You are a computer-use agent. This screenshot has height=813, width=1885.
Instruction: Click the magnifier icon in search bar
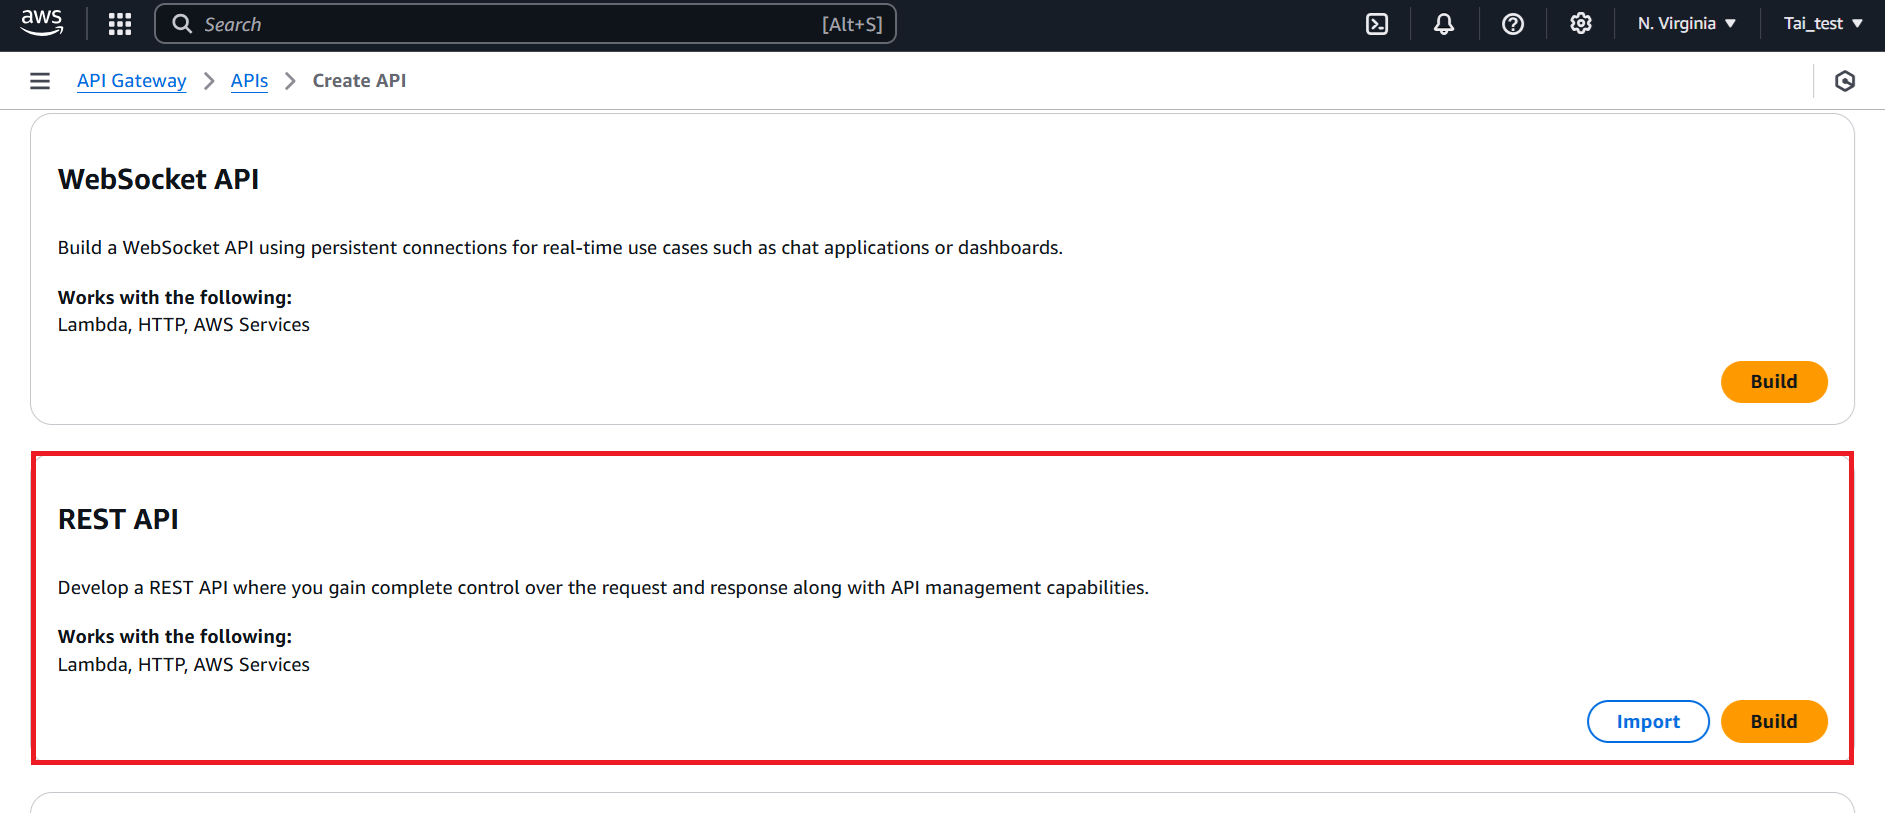(182, 24)
